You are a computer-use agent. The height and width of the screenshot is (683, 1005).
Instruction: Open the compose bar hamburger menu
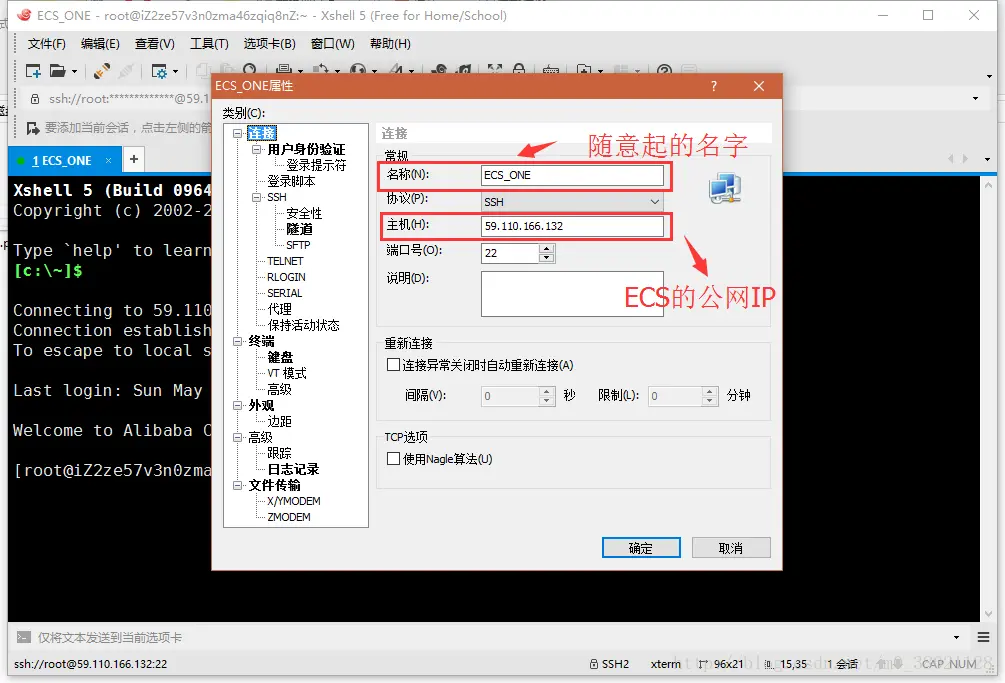(x=983, y=637)
